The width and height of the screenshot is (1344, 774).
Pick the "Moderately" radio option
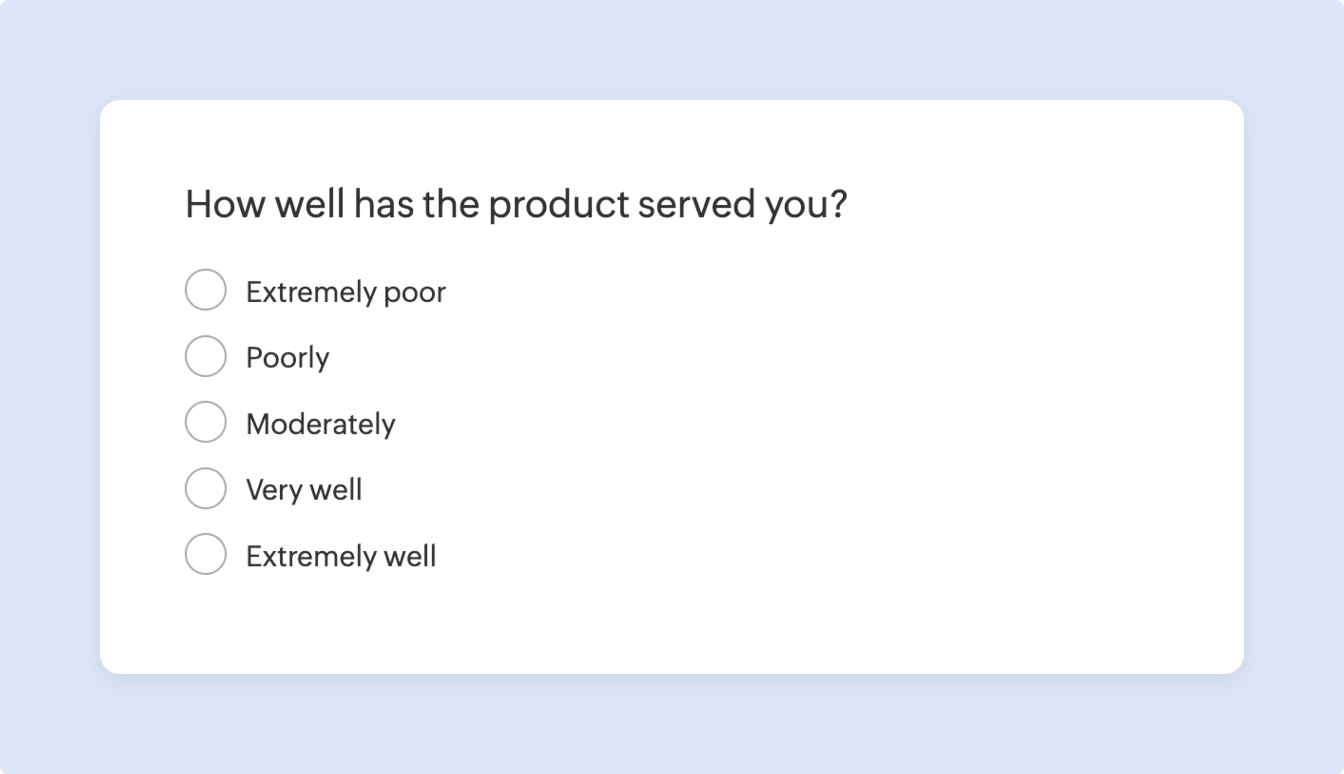pos(205,422)
